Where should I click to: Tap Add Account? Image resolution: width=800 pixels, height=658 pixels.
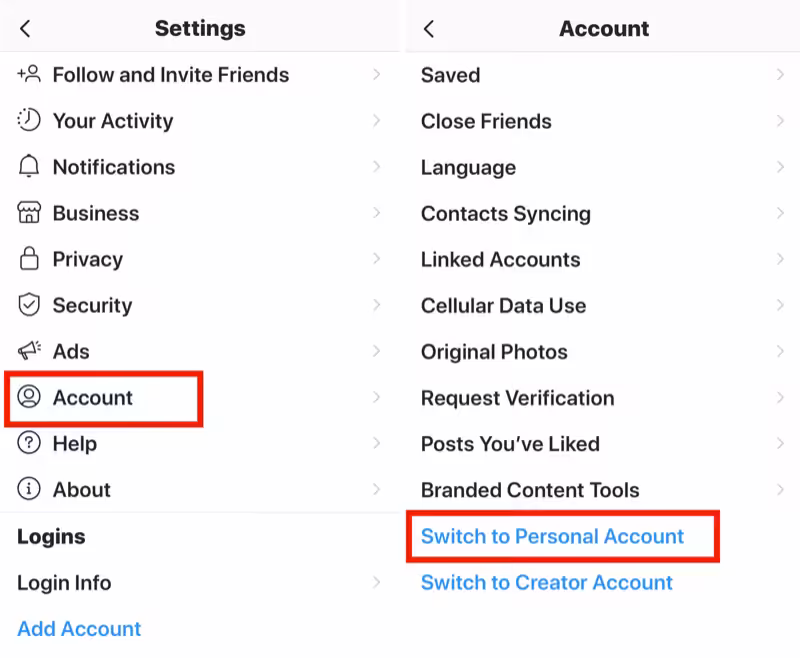click(x=78, y=628)
